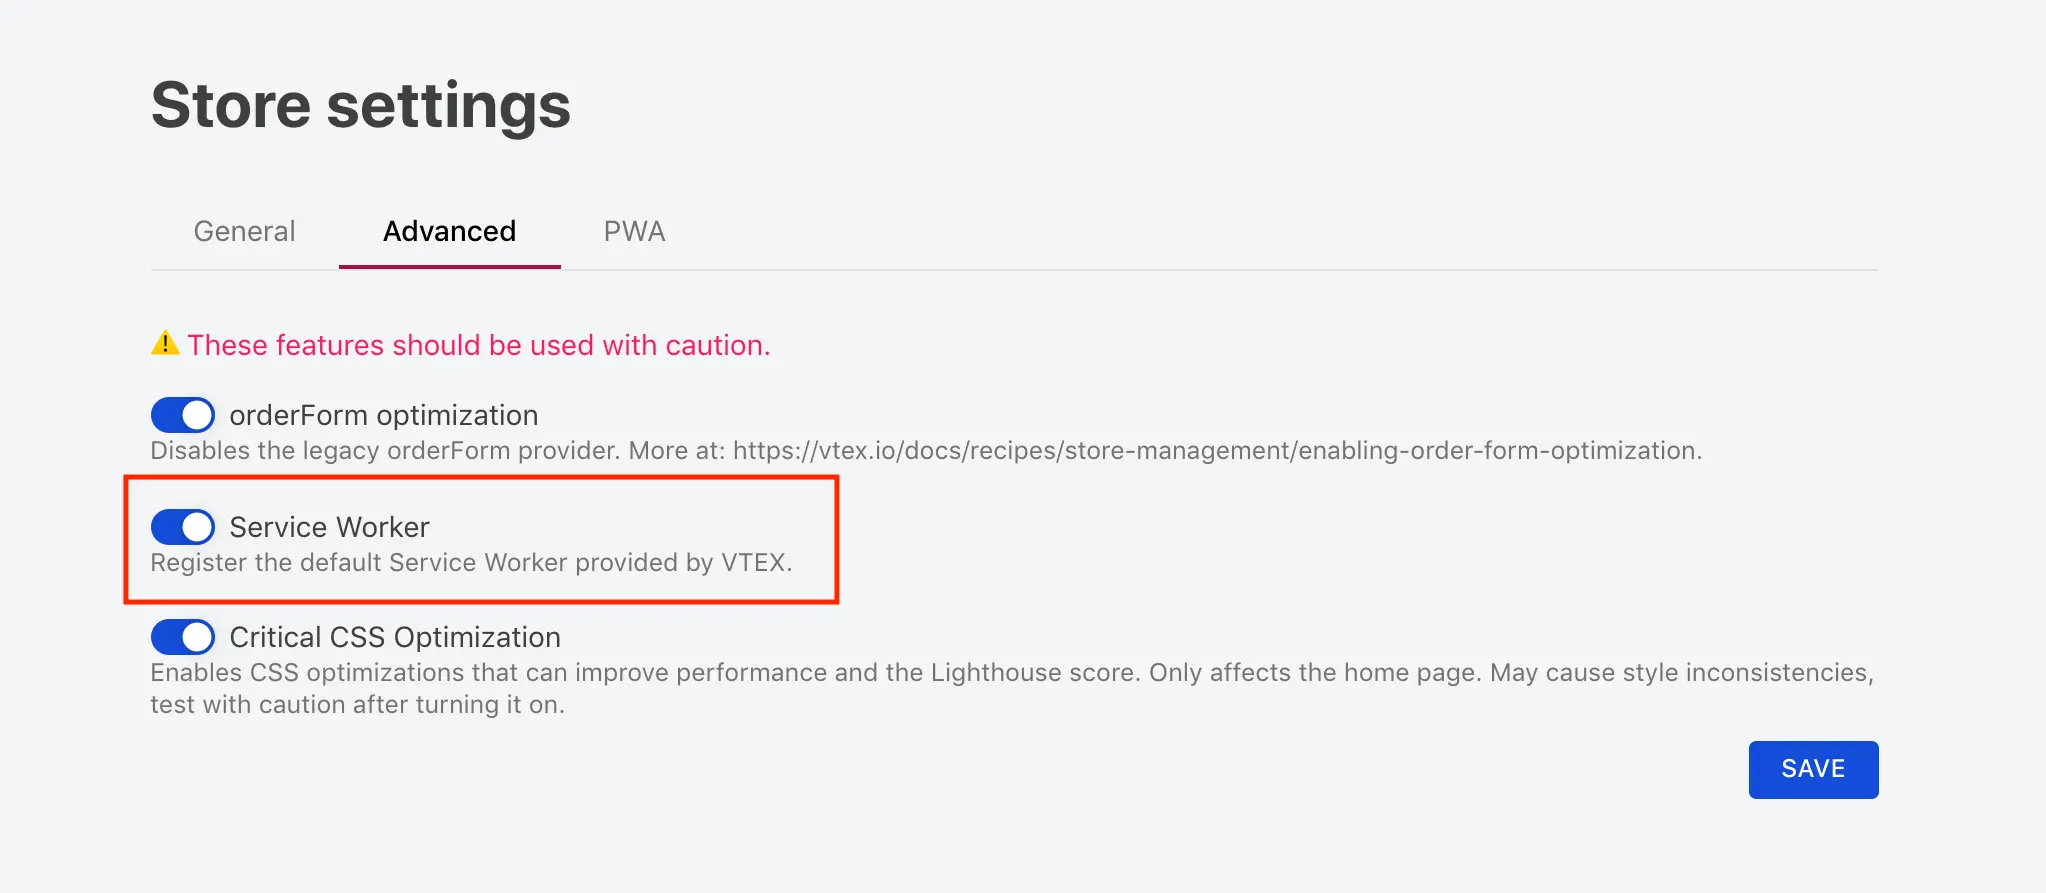The image size is (2046, 893).
Task: Click the orderForm optimization label
Action: pyautogui.click(x=383, y=415)
